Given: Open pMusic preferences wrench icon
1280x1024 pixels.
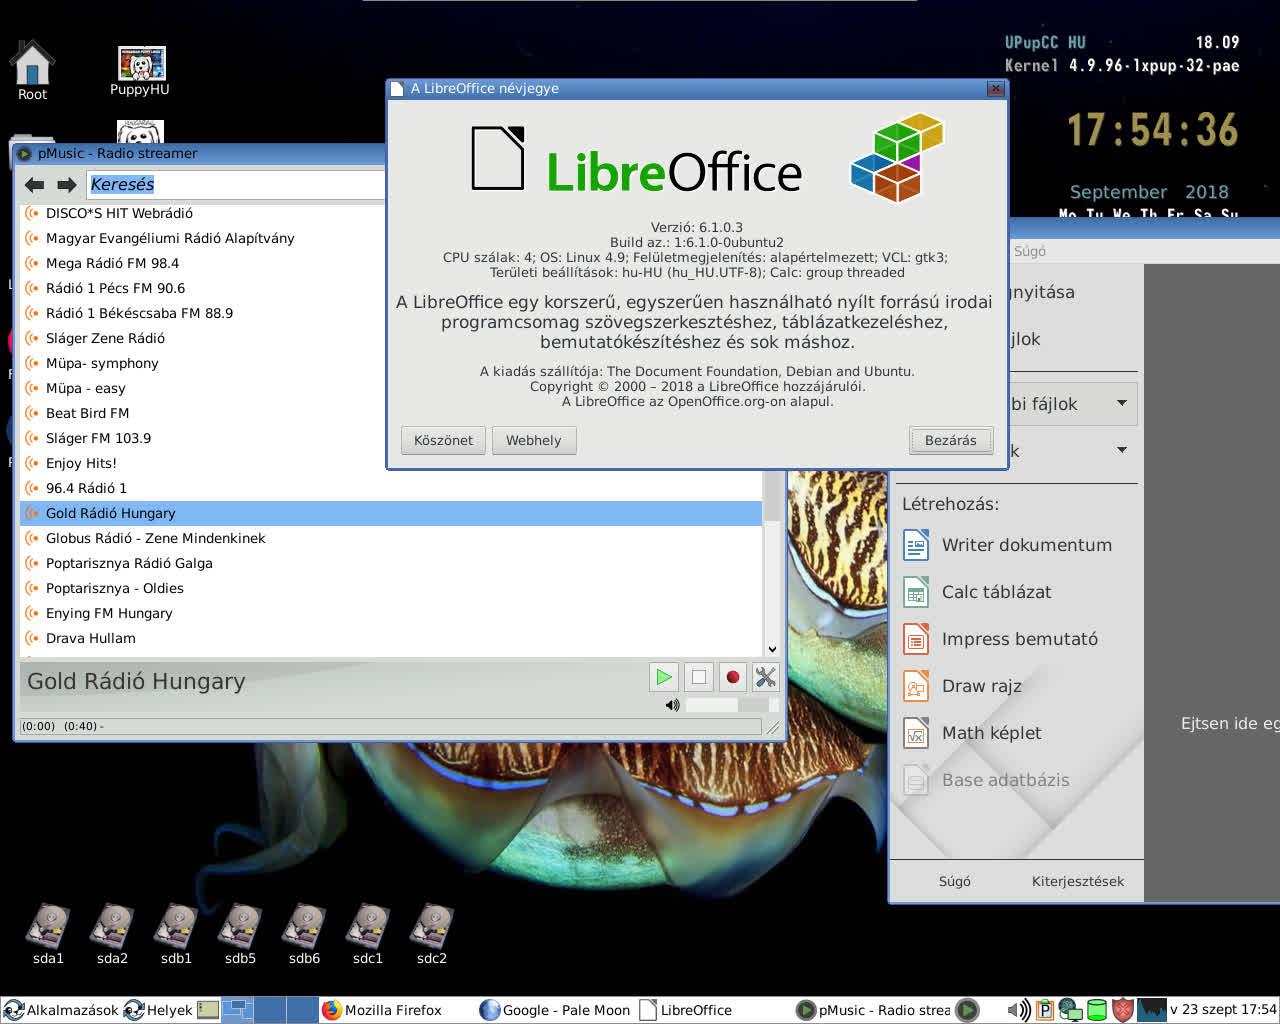Looking at the screenshot, I should click(766, 677).
